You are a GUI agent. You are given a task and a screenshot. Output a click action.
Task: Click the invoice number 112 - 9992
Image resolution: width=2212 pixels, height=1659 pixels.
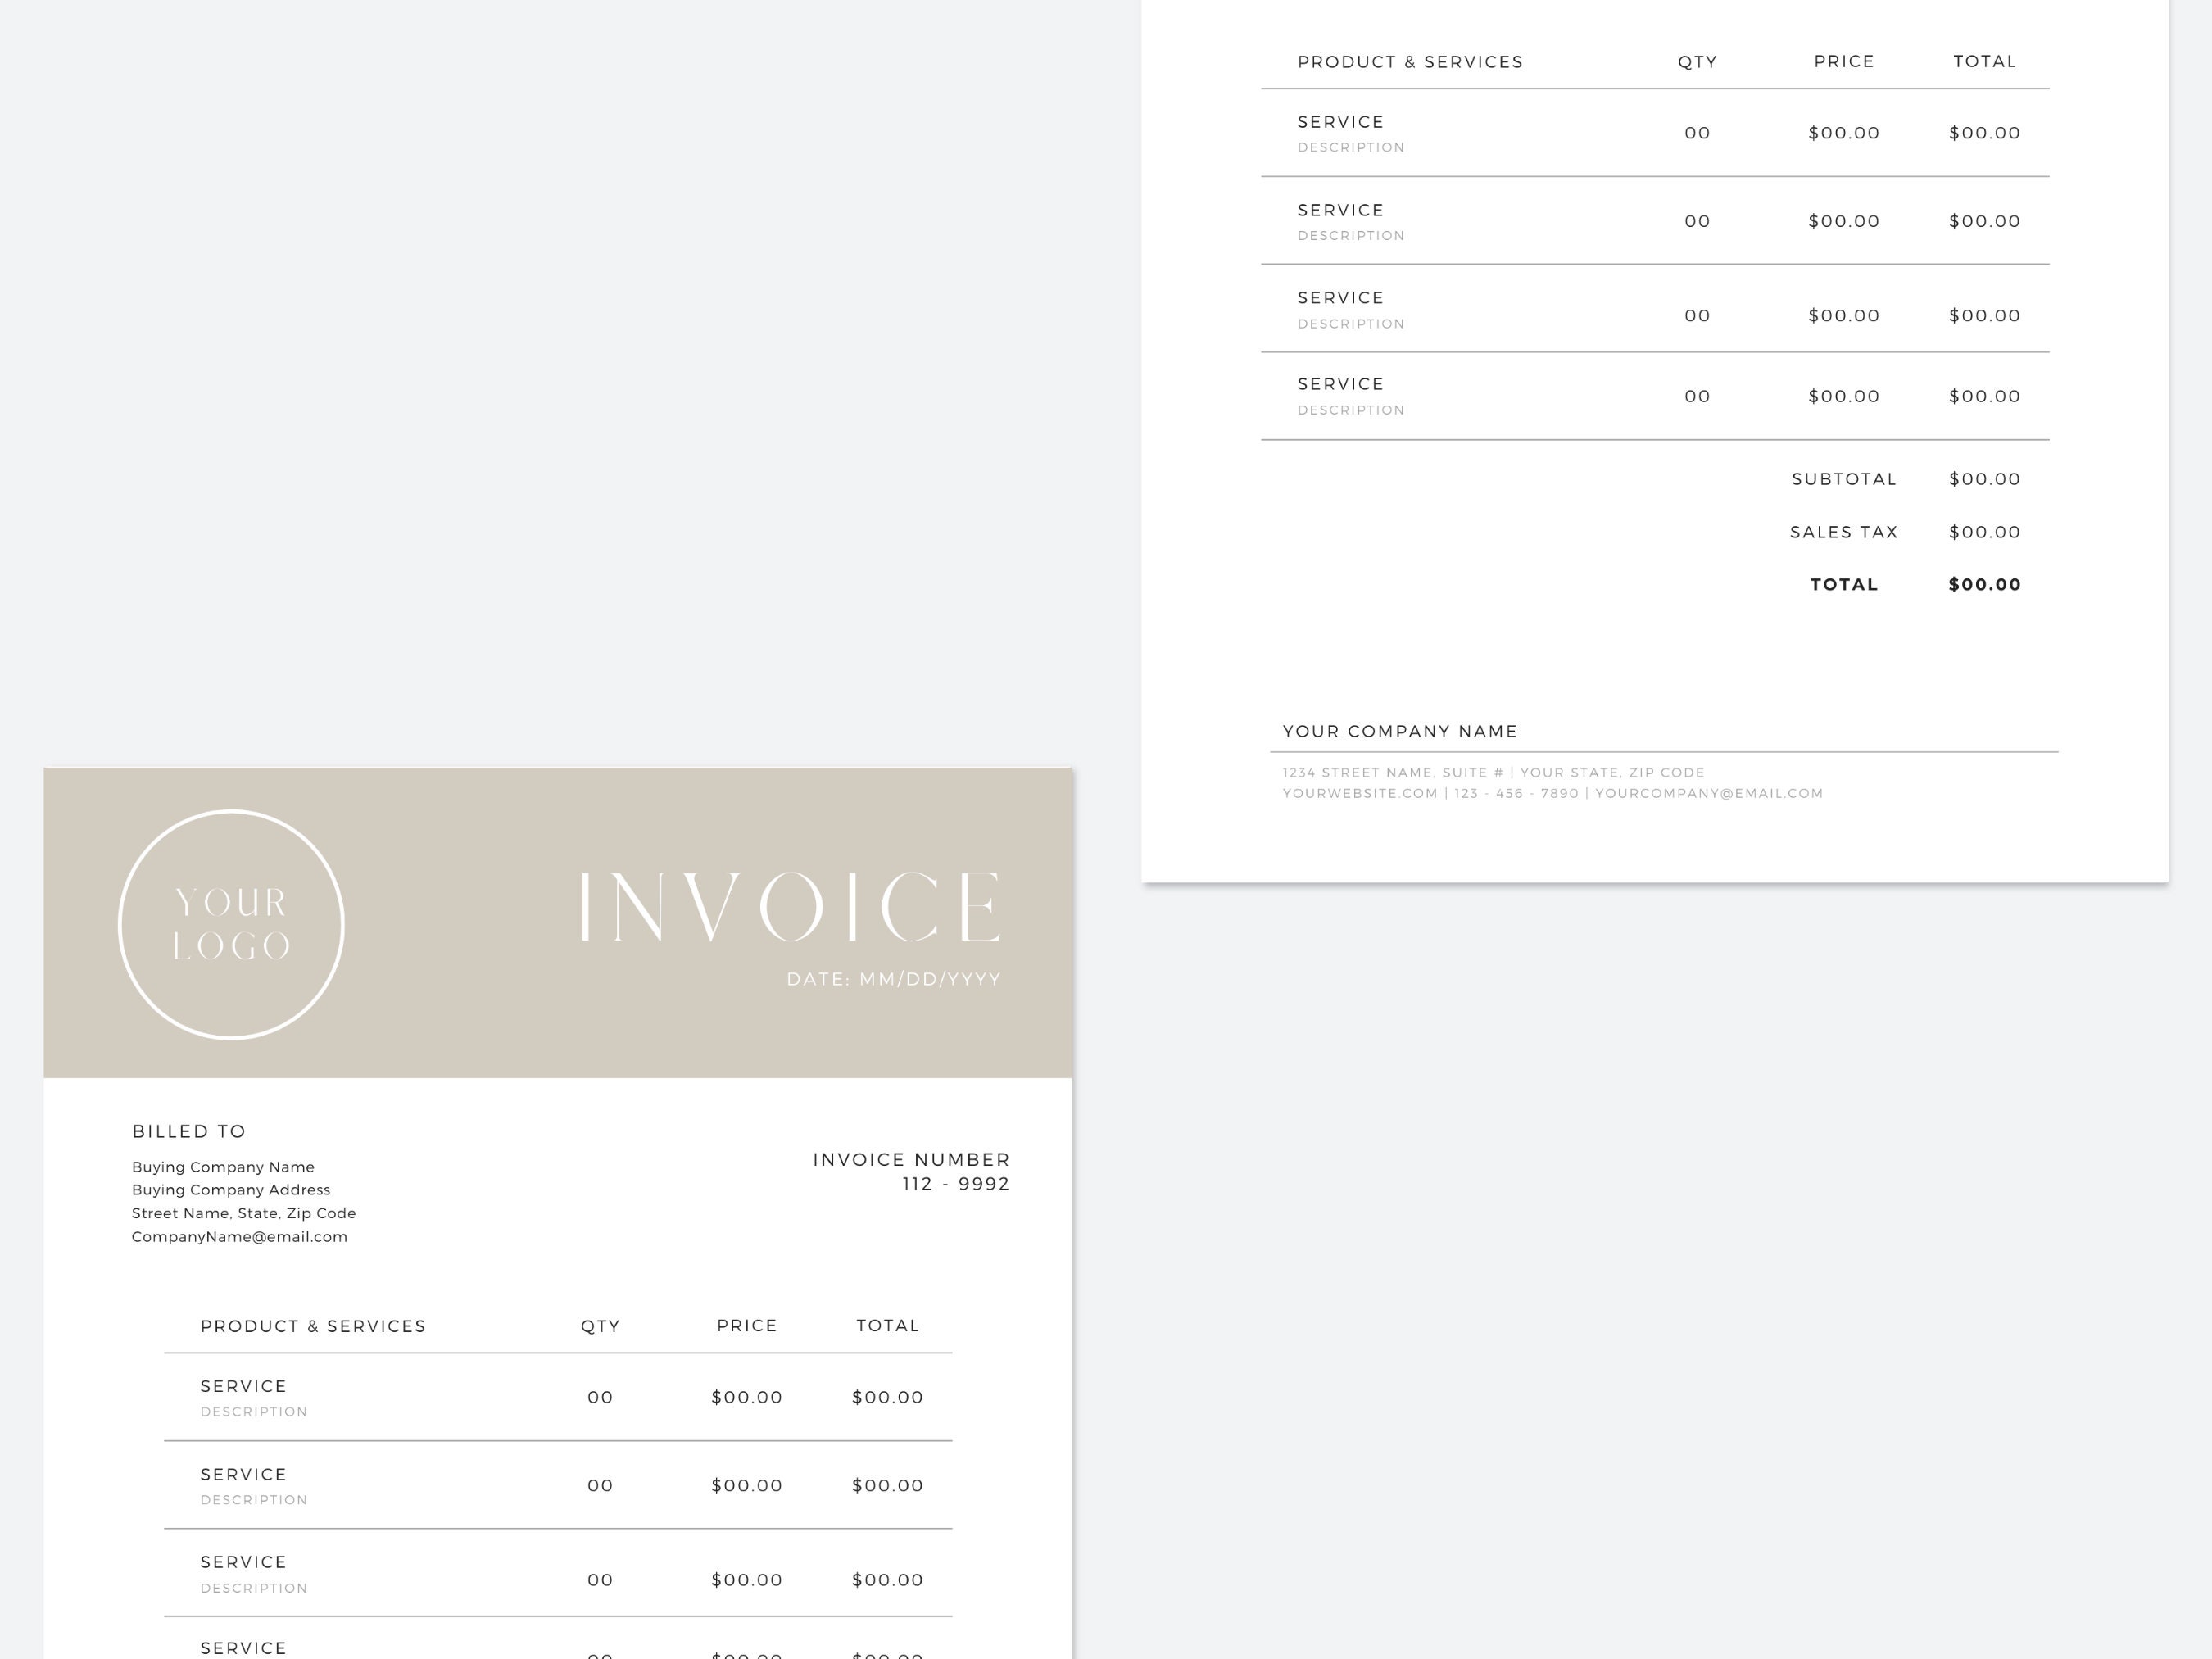(955, 1183)
